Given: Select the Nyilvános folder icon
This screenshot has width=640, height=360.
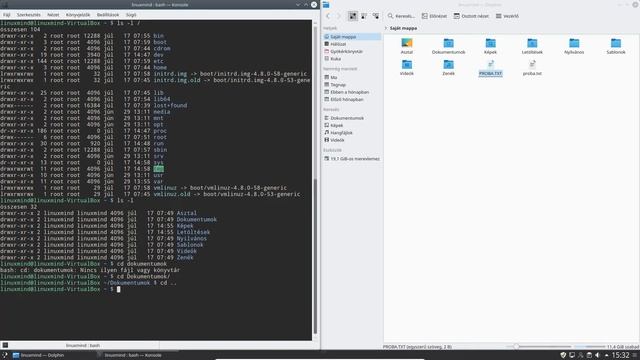Looking at the screenshot, I should (x=574, y=43).
